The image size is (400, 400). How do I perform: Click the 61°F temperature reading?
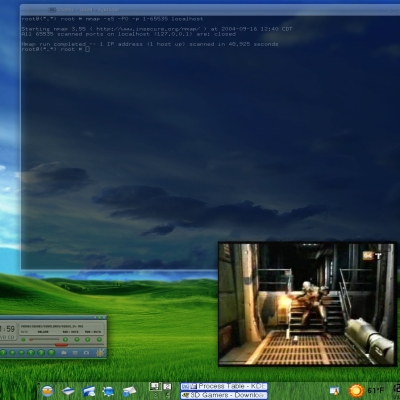click(376, 390)
